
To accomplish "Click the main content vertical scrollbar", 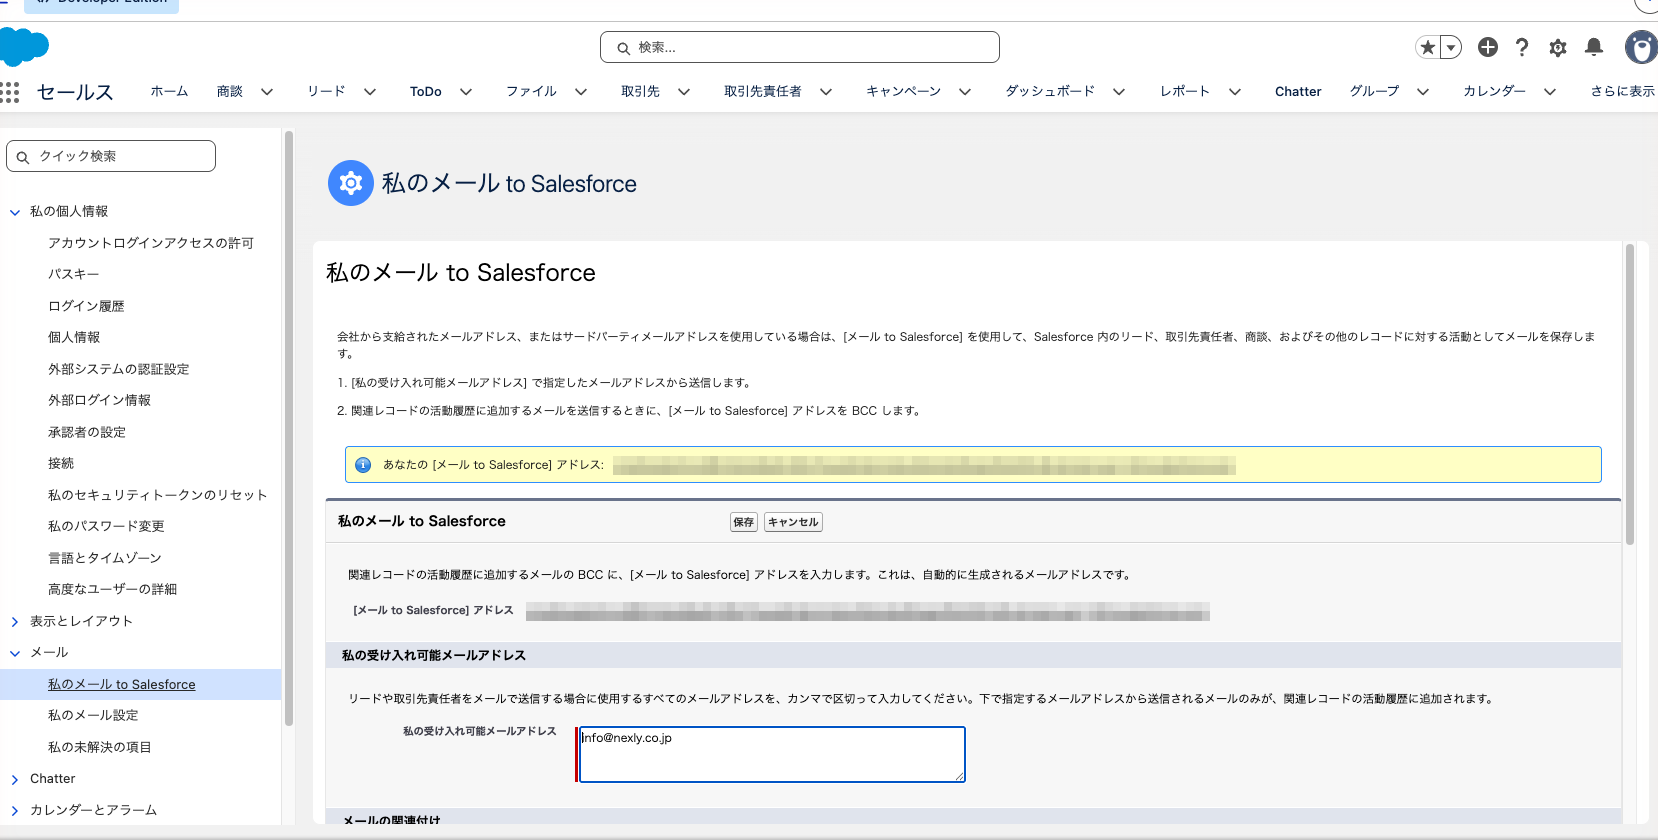I will [x=1630, y=395].
